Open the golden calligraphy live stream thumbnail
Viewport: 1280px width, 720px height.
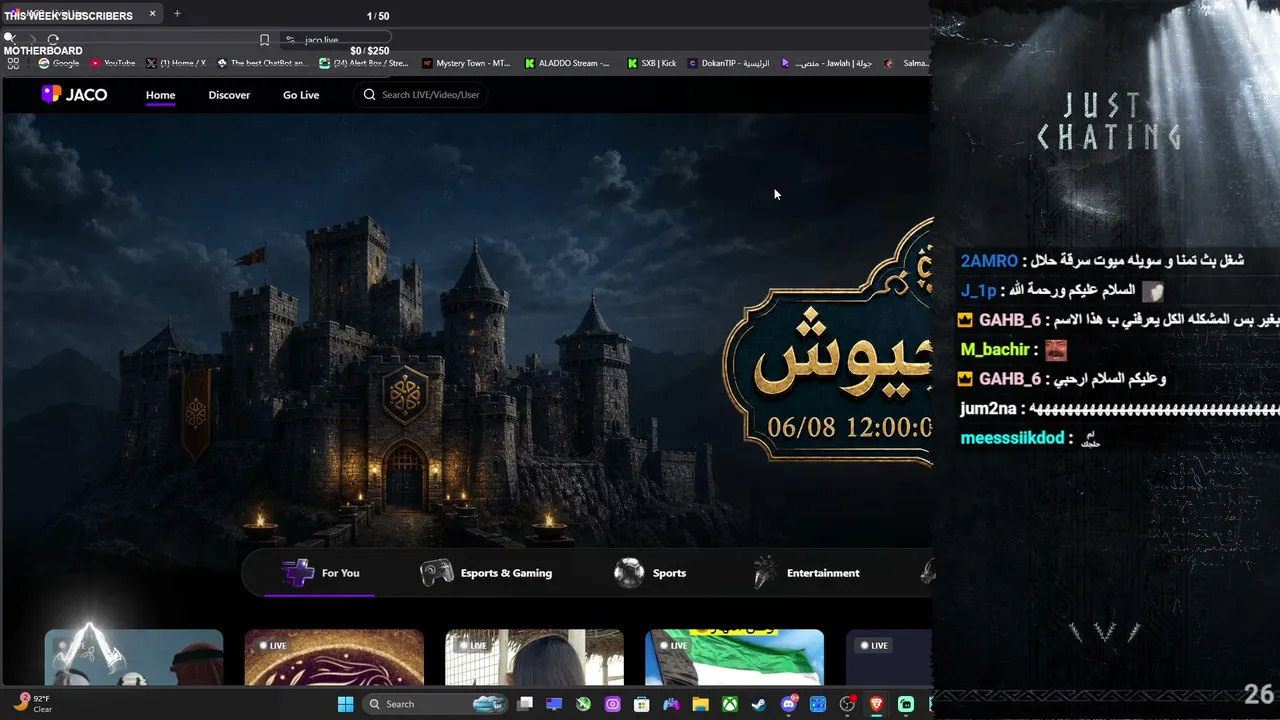click(x=334, y=657)
